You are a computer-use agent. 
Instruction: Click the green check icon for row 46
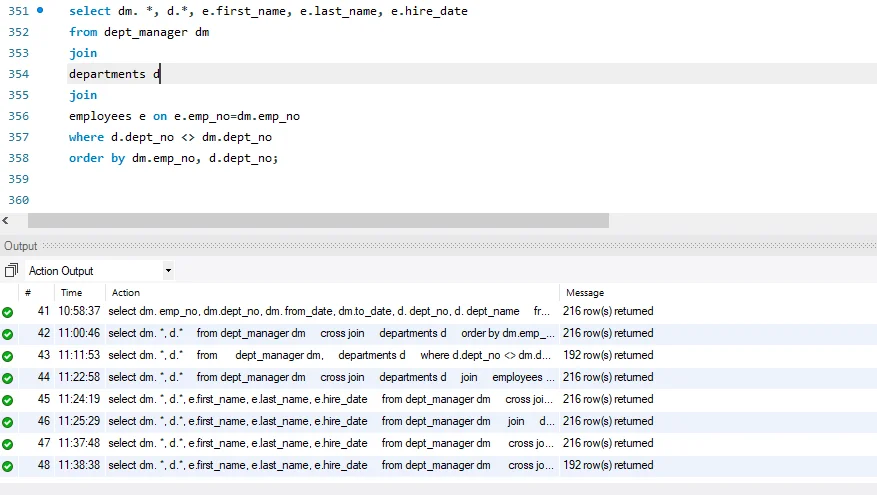pyautogui.click(x=8, y=422)
